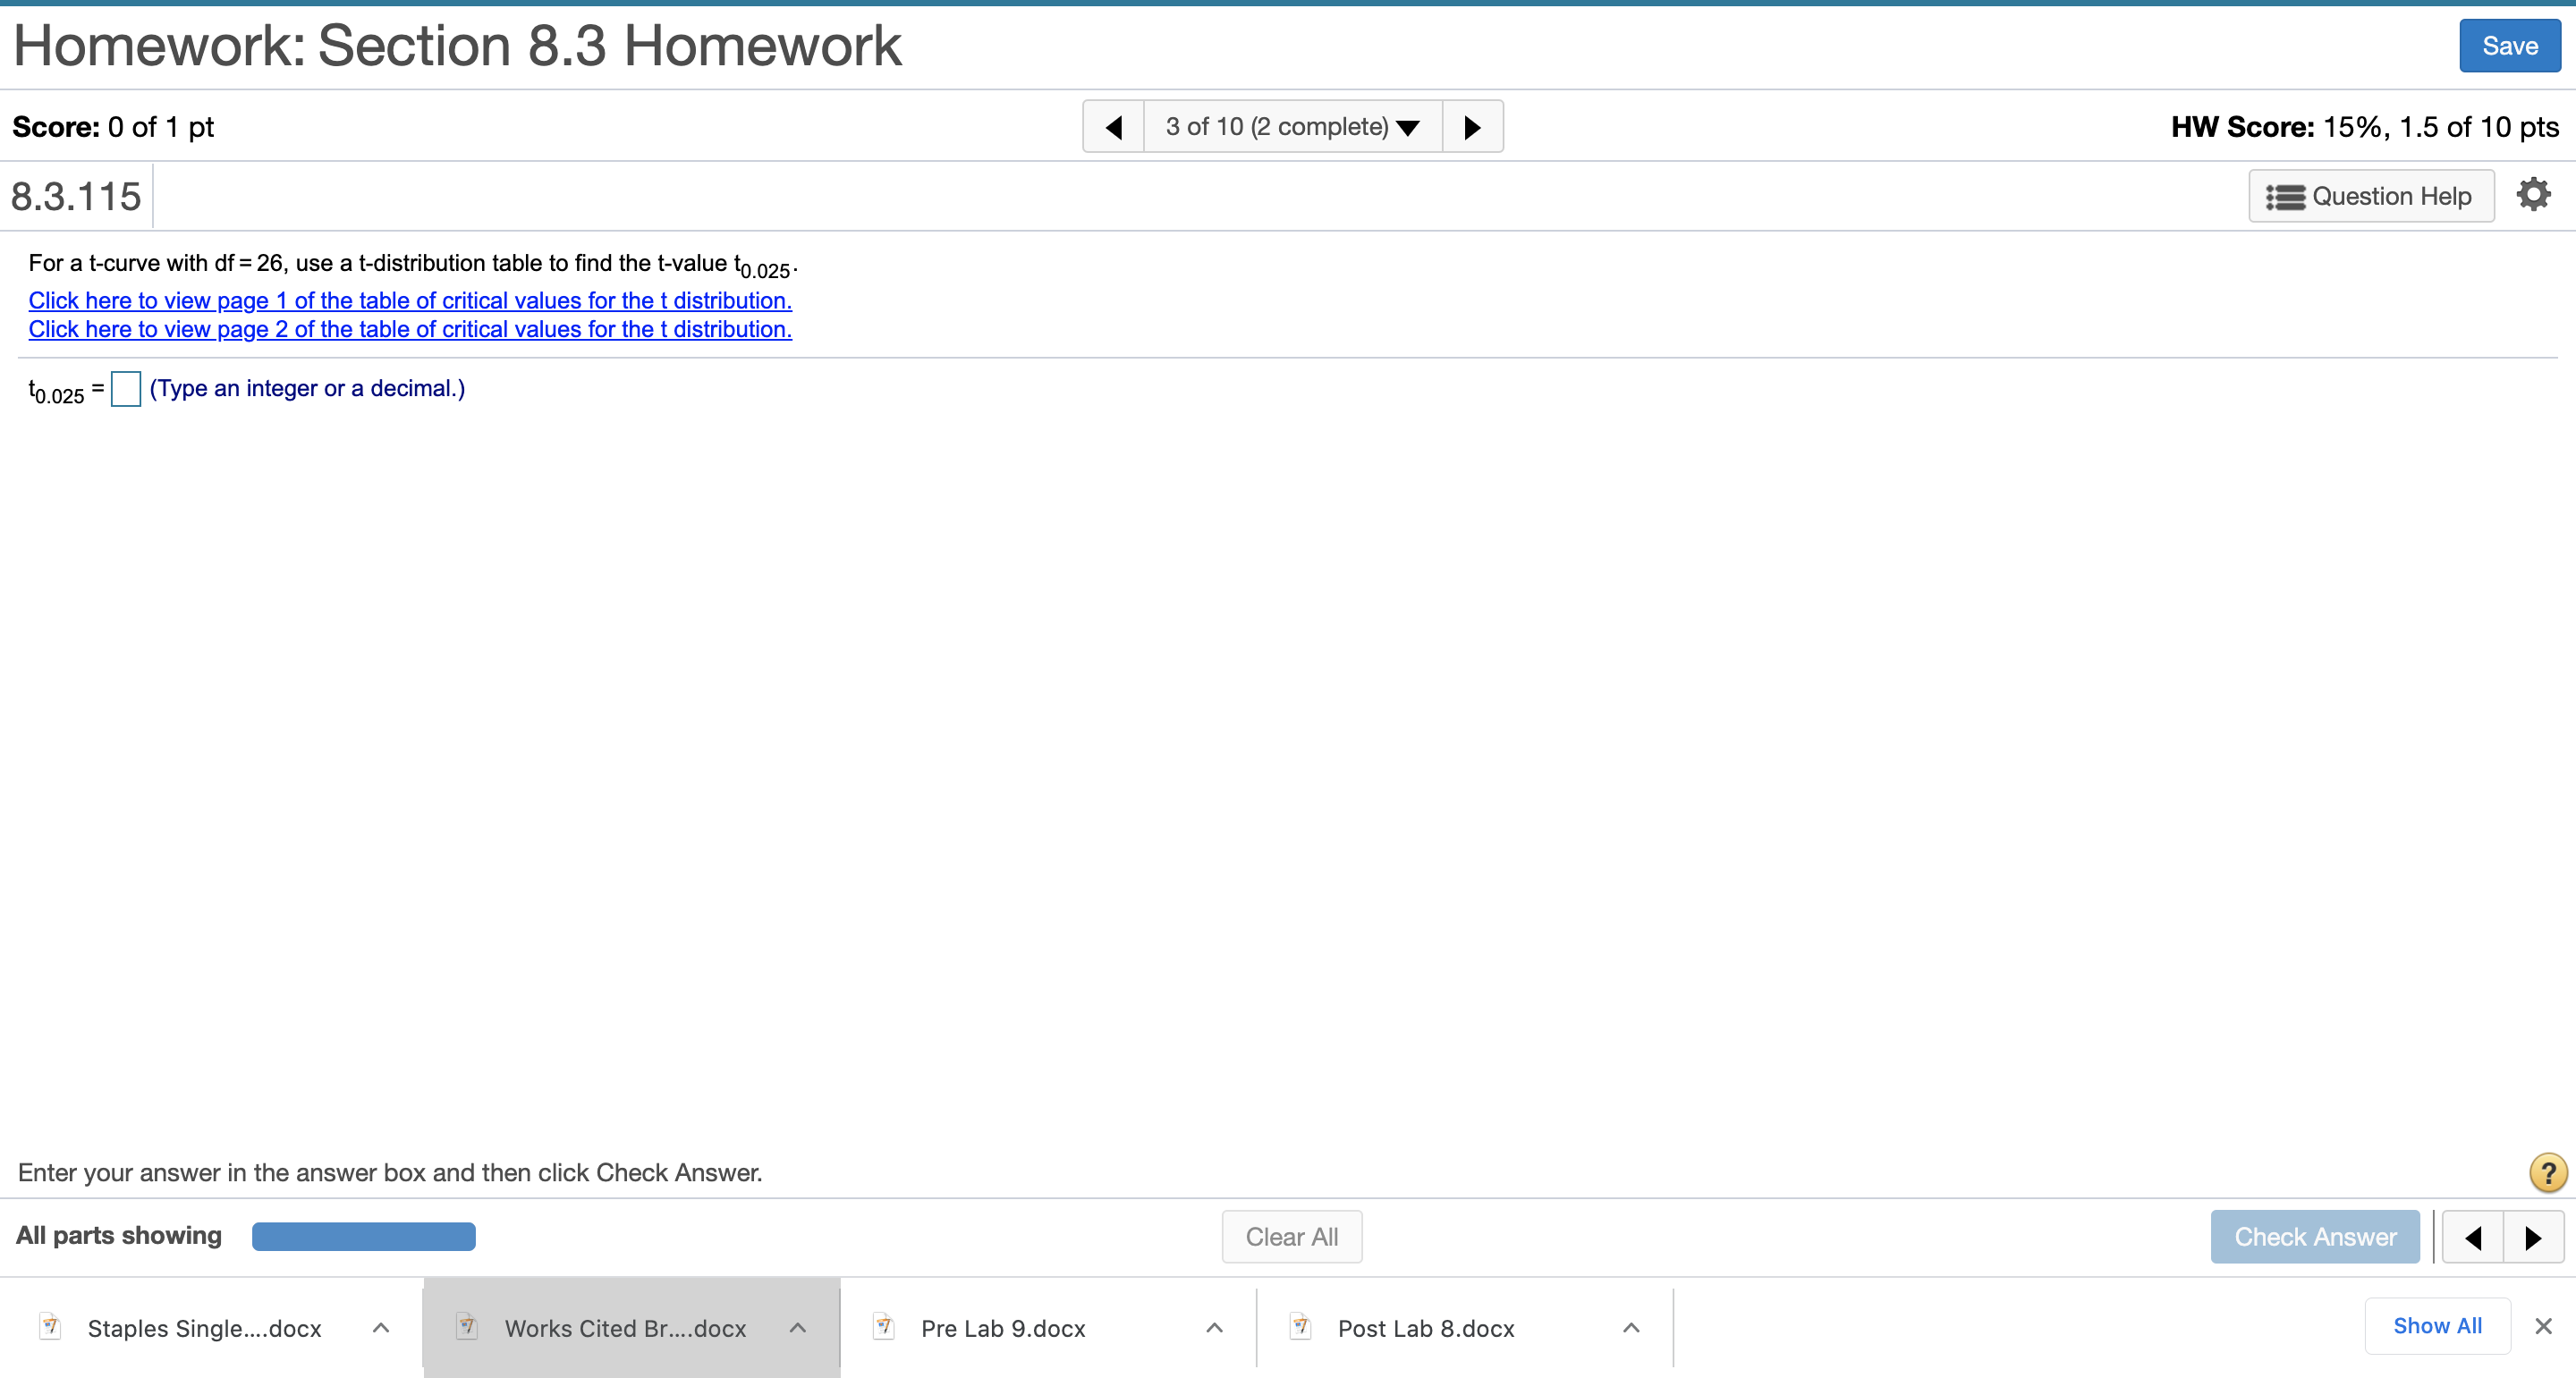Close the downloads bar with X

point(2544,1326)
